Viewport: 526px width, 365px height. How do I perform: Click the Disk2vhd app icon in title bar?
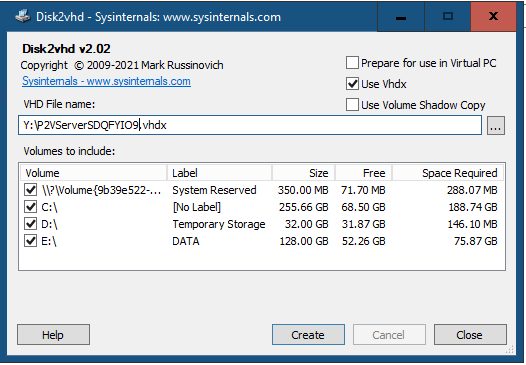pos(23,16)
